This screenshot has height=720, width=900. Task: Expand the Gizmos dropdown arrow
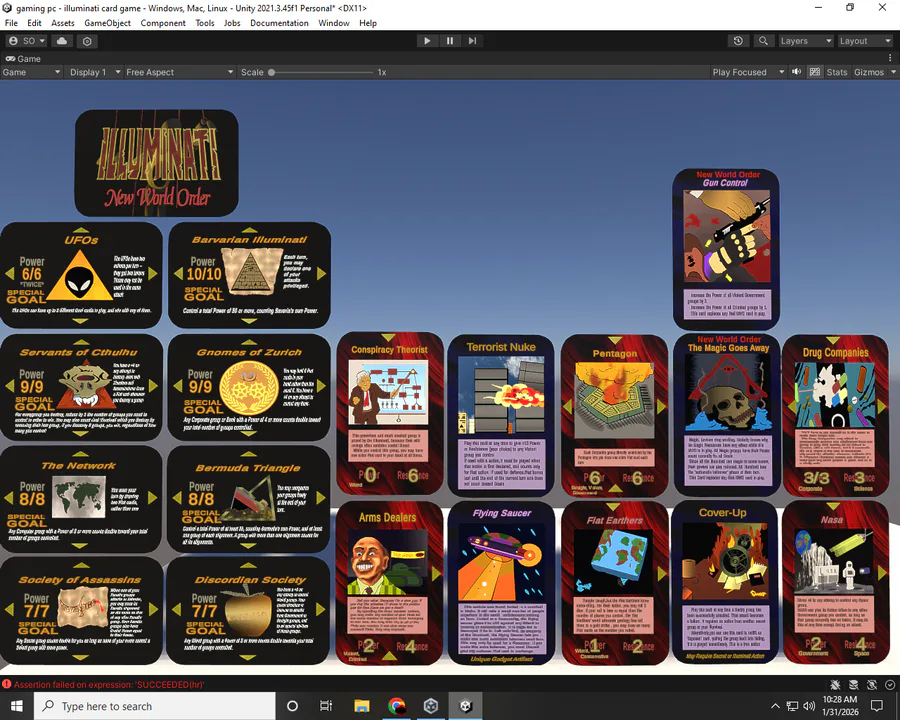[x=893, y=72]
